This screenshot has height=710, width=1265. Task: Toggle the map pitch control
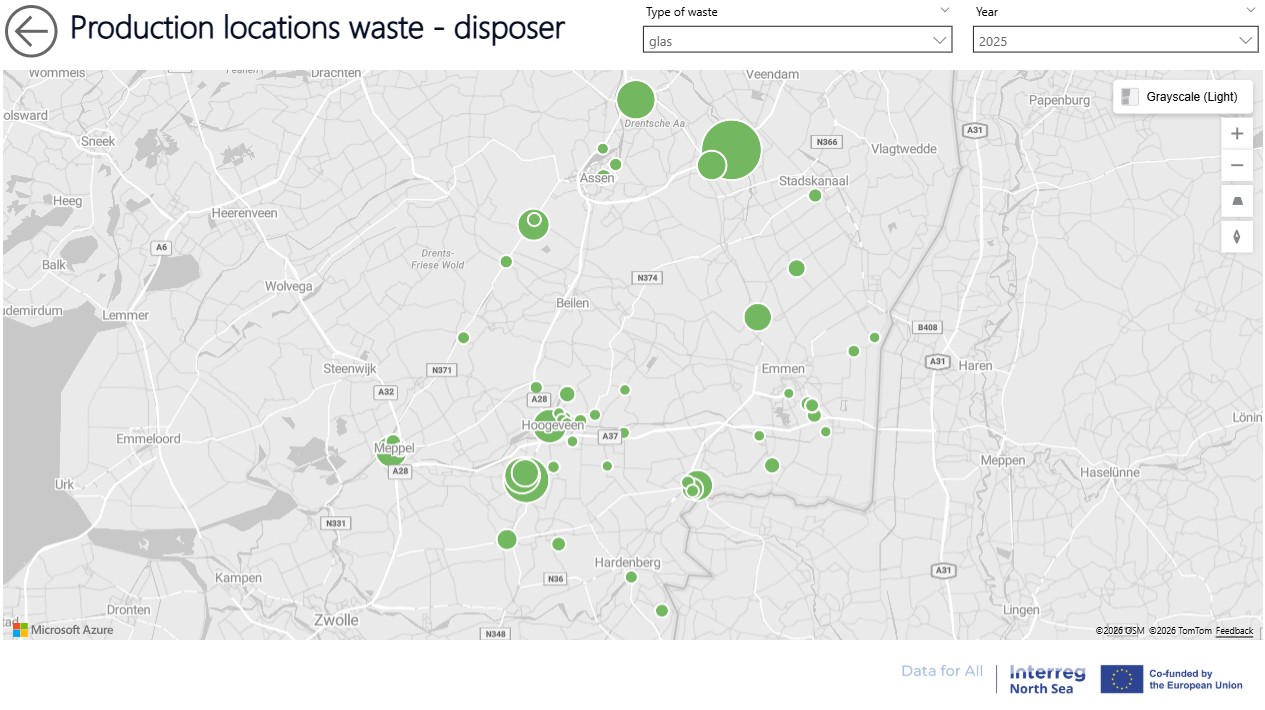coord(1237,202)
